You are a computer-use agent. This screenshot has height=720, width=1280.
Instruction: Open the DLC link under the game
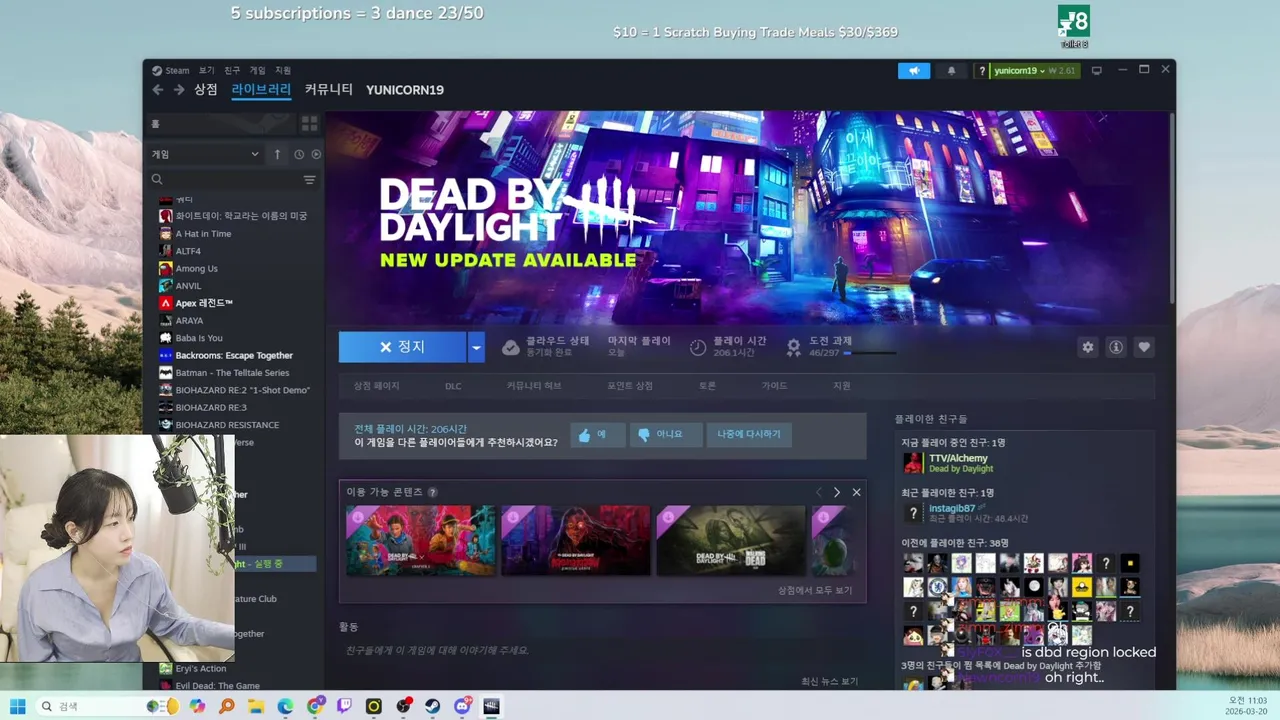(453, 386)
